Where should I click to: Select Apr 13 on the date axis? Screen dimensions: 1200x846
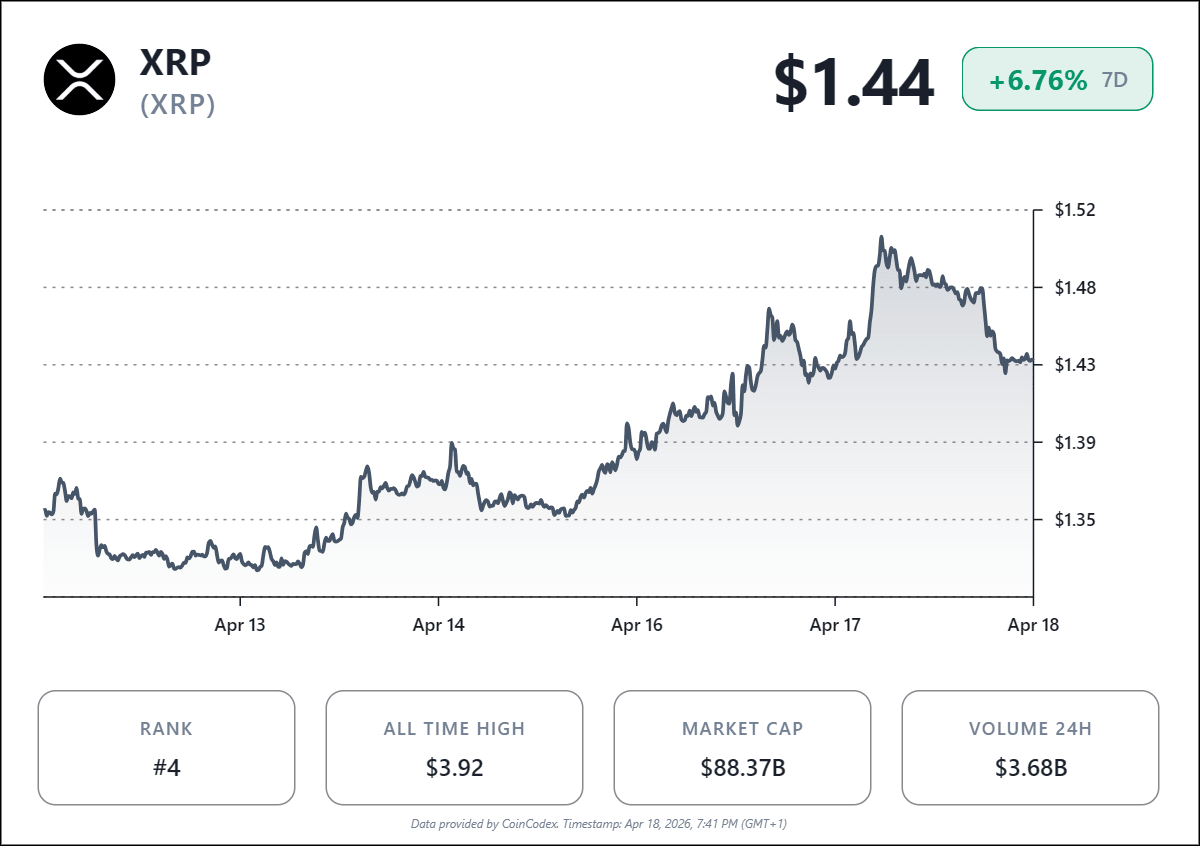click(241, 625)
